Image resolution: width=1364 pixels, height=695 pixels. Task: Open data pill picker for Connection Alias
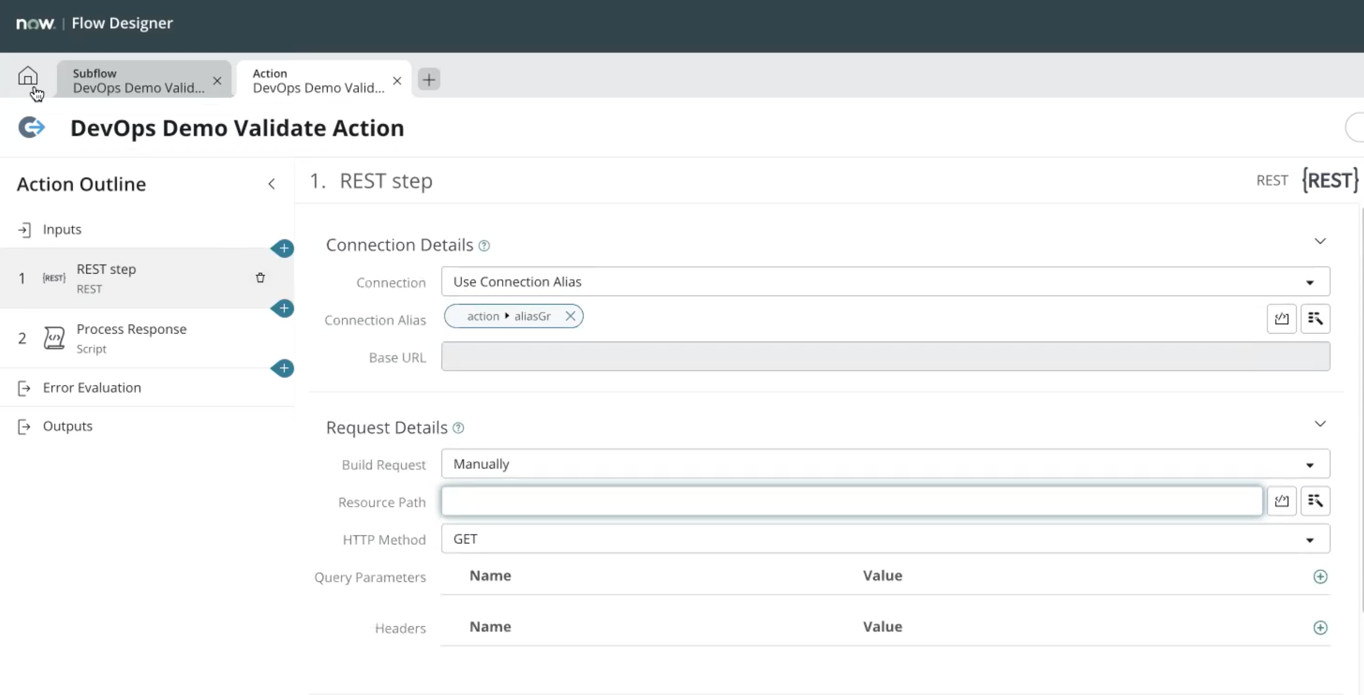[1315, 319]
